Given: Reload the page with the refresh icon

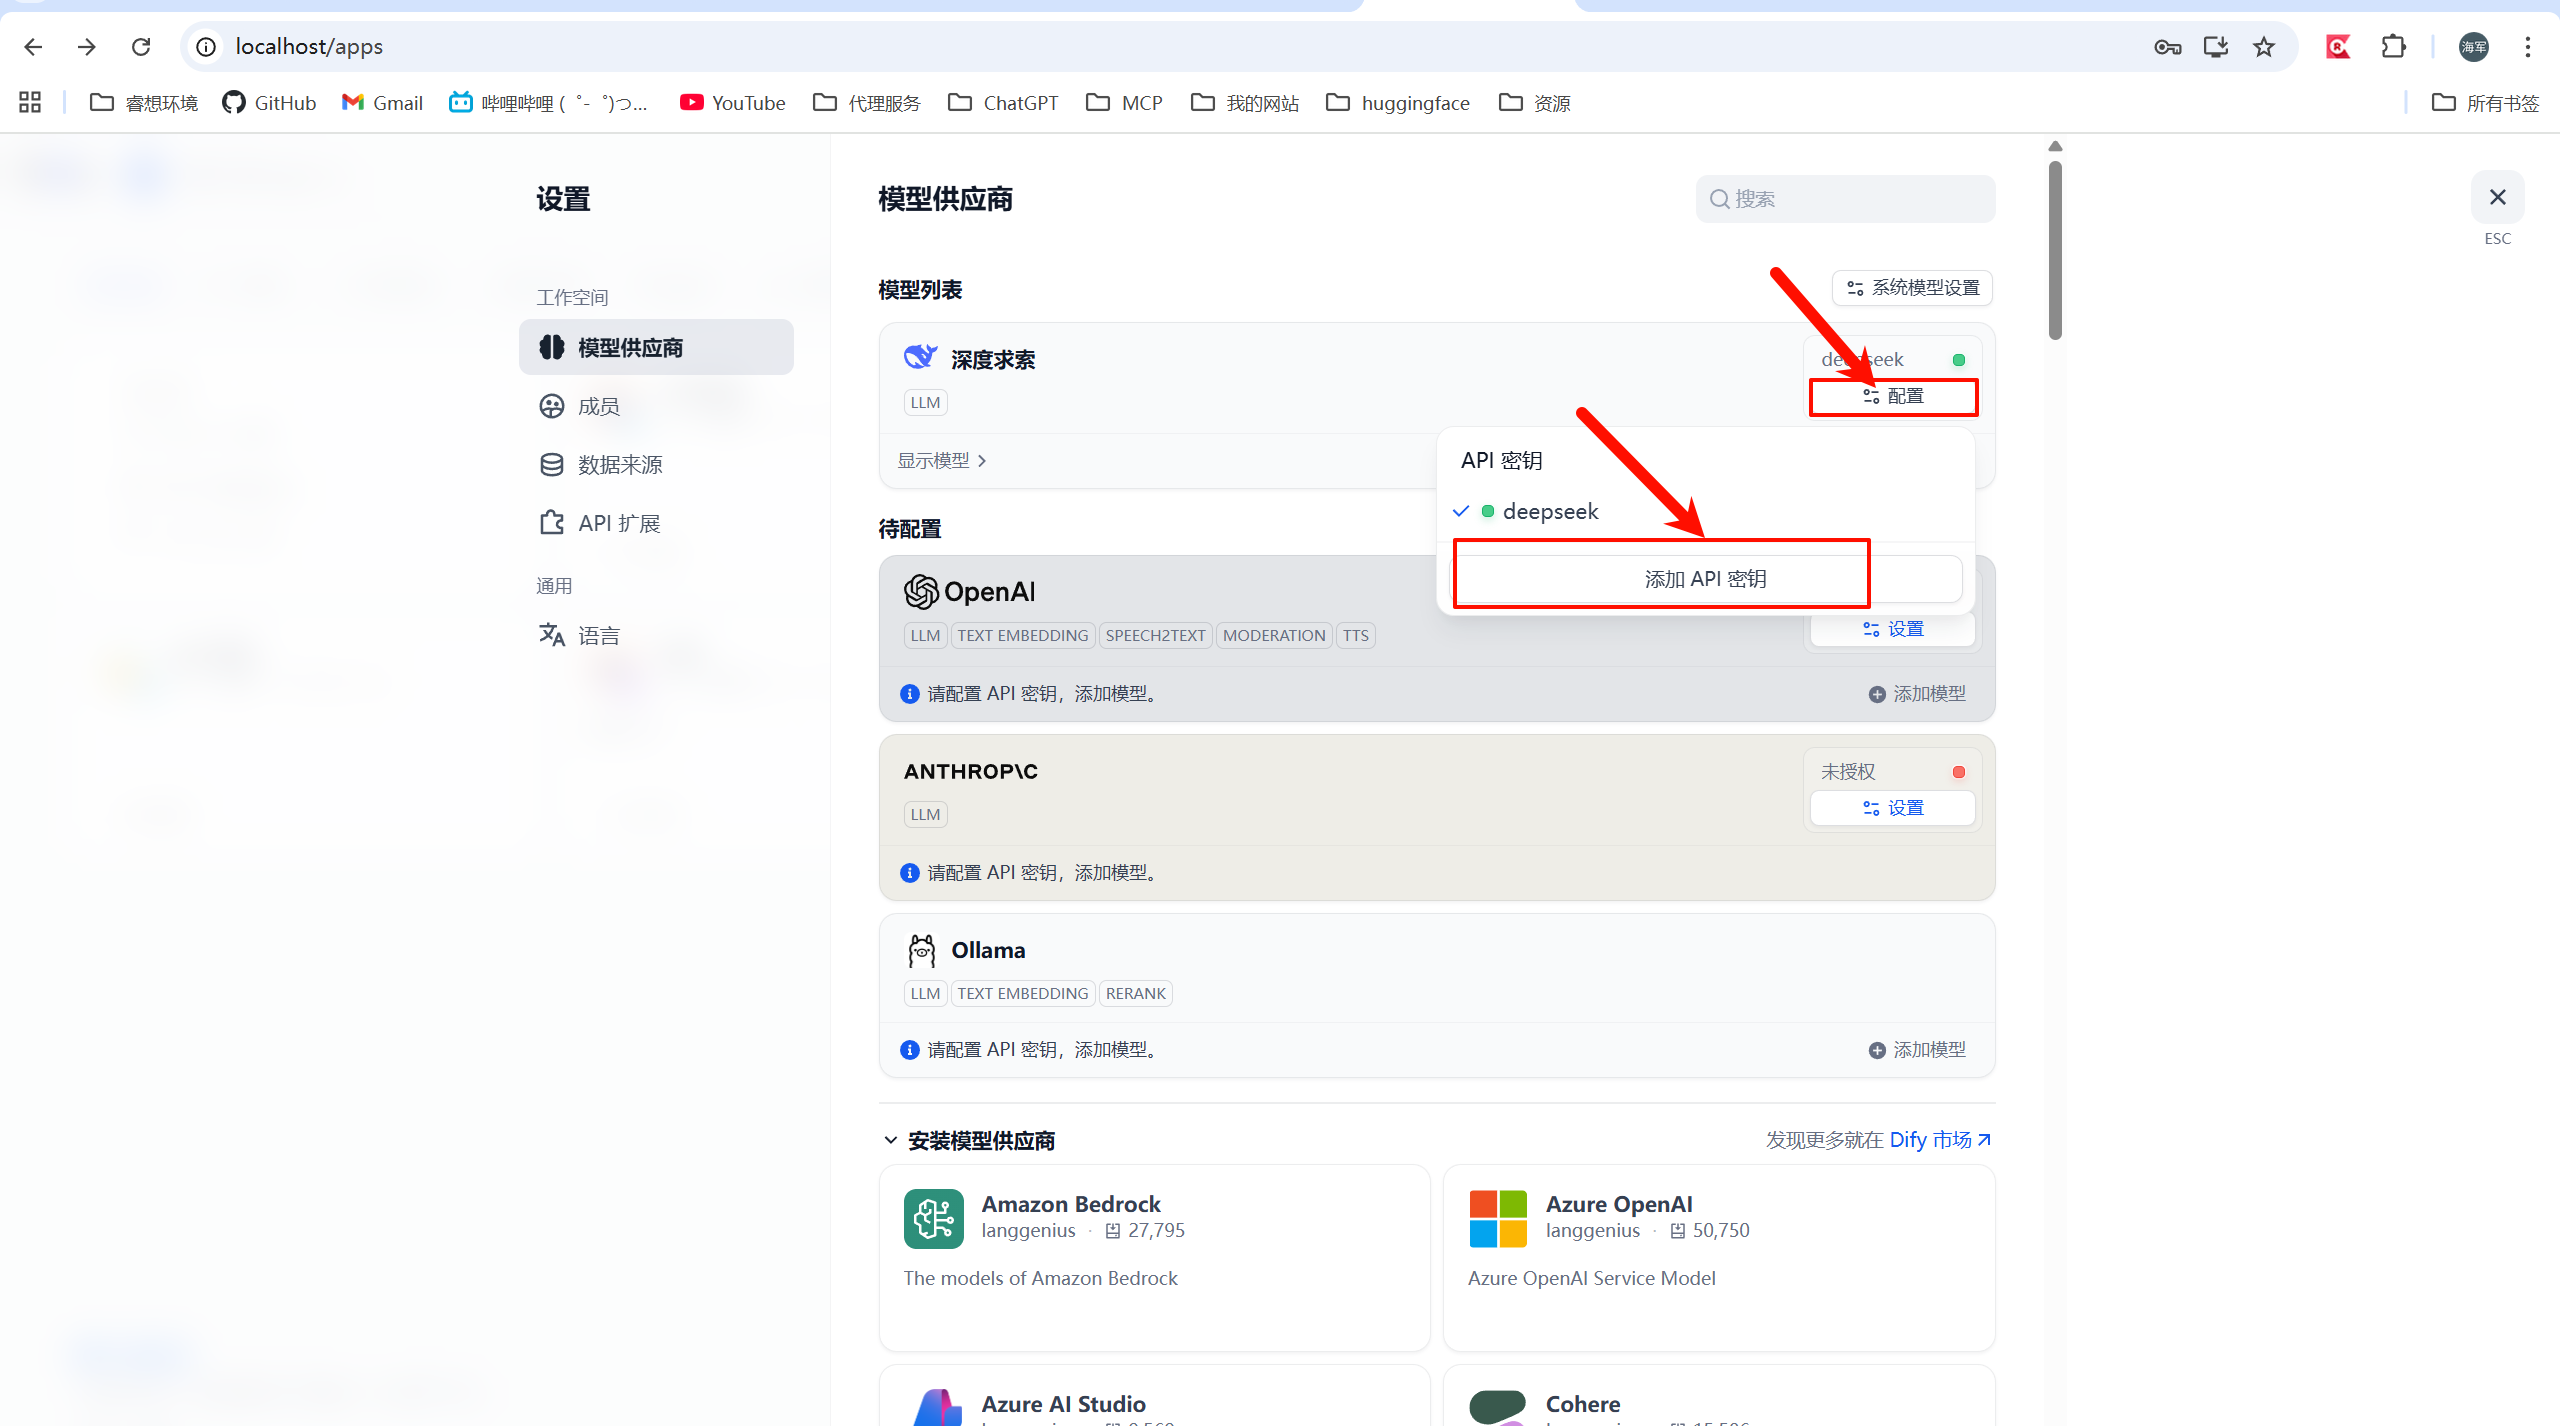Looking at the screenshot, I should click(141, 47).
